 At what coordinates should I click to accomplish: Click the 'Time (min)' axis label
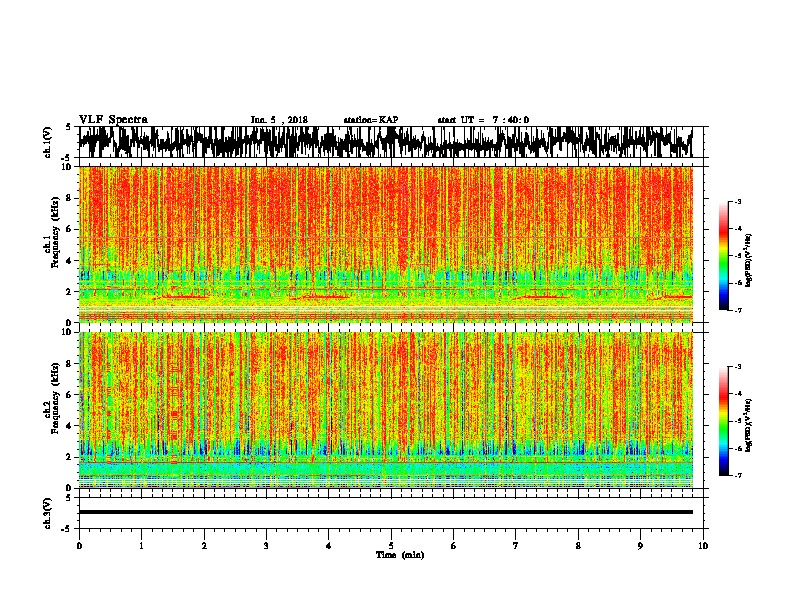[x=400, y=555]
